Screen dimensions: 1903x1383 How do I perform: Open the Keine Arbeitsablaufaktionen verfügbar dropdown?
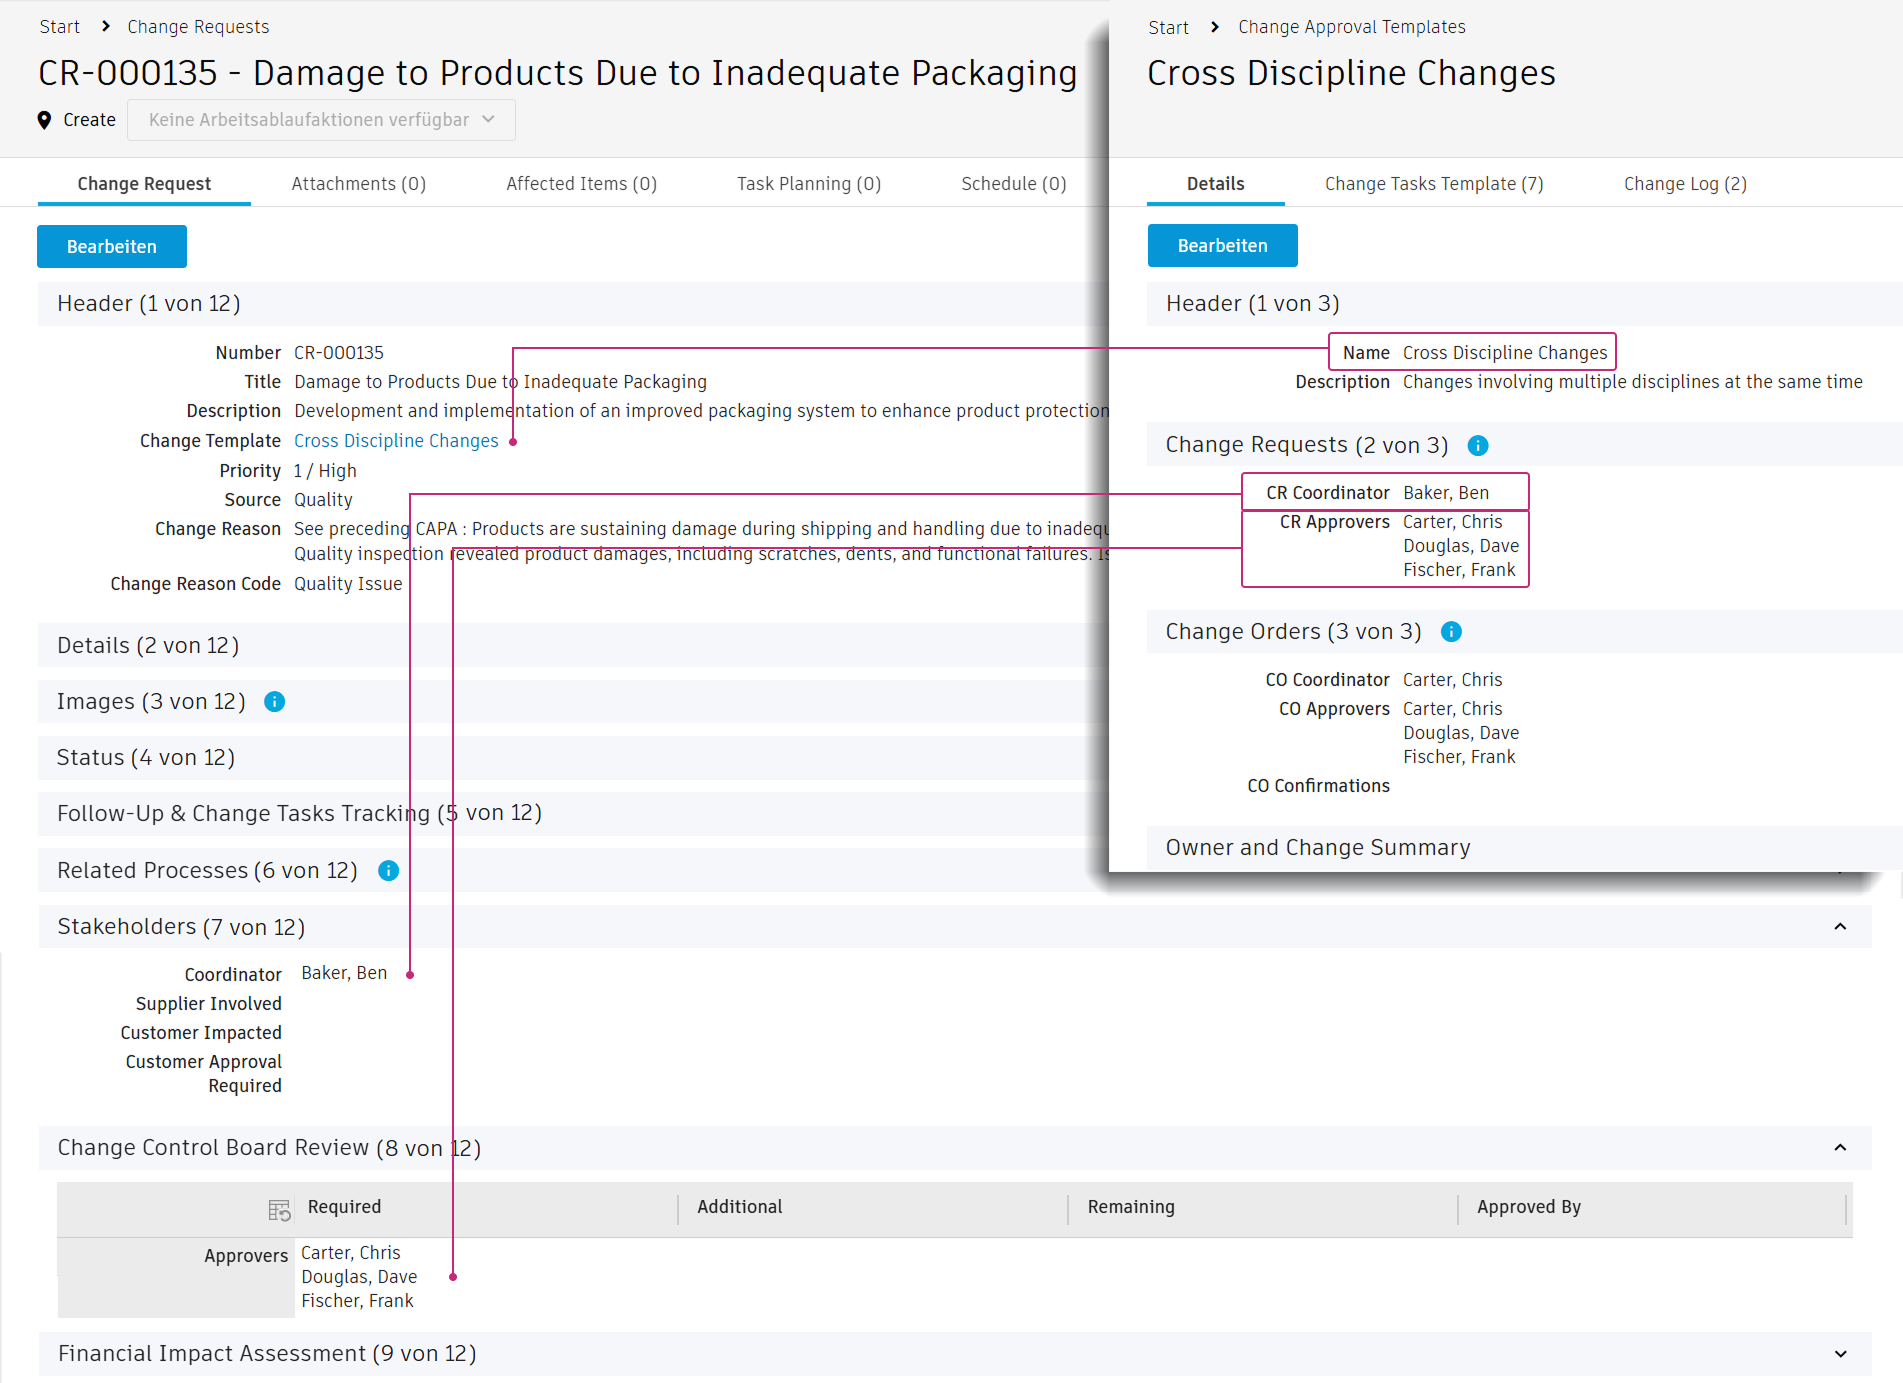point(321,120)
